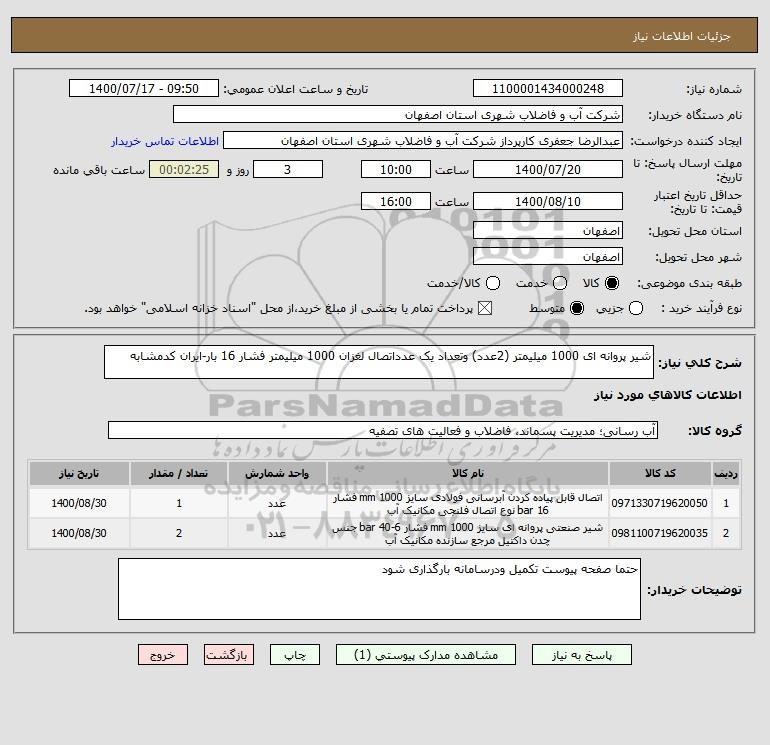Click the remaining days field showing 3
The image size is (770, 745).
288,169
